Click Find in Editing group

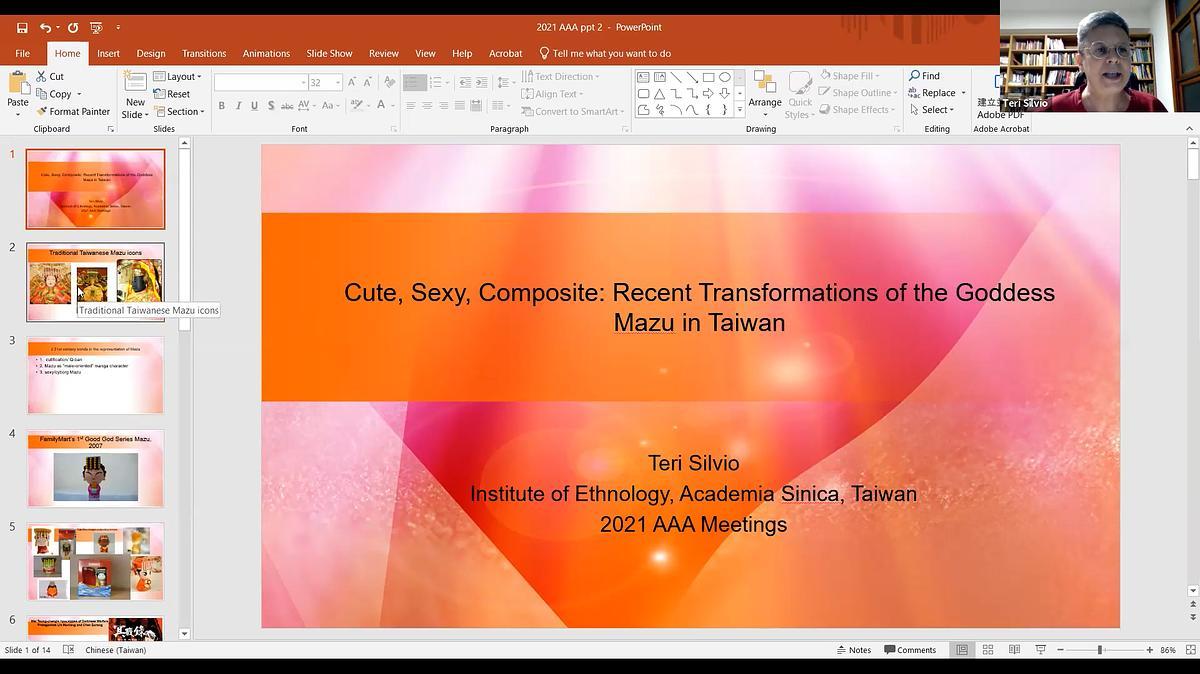pos(924,76)
